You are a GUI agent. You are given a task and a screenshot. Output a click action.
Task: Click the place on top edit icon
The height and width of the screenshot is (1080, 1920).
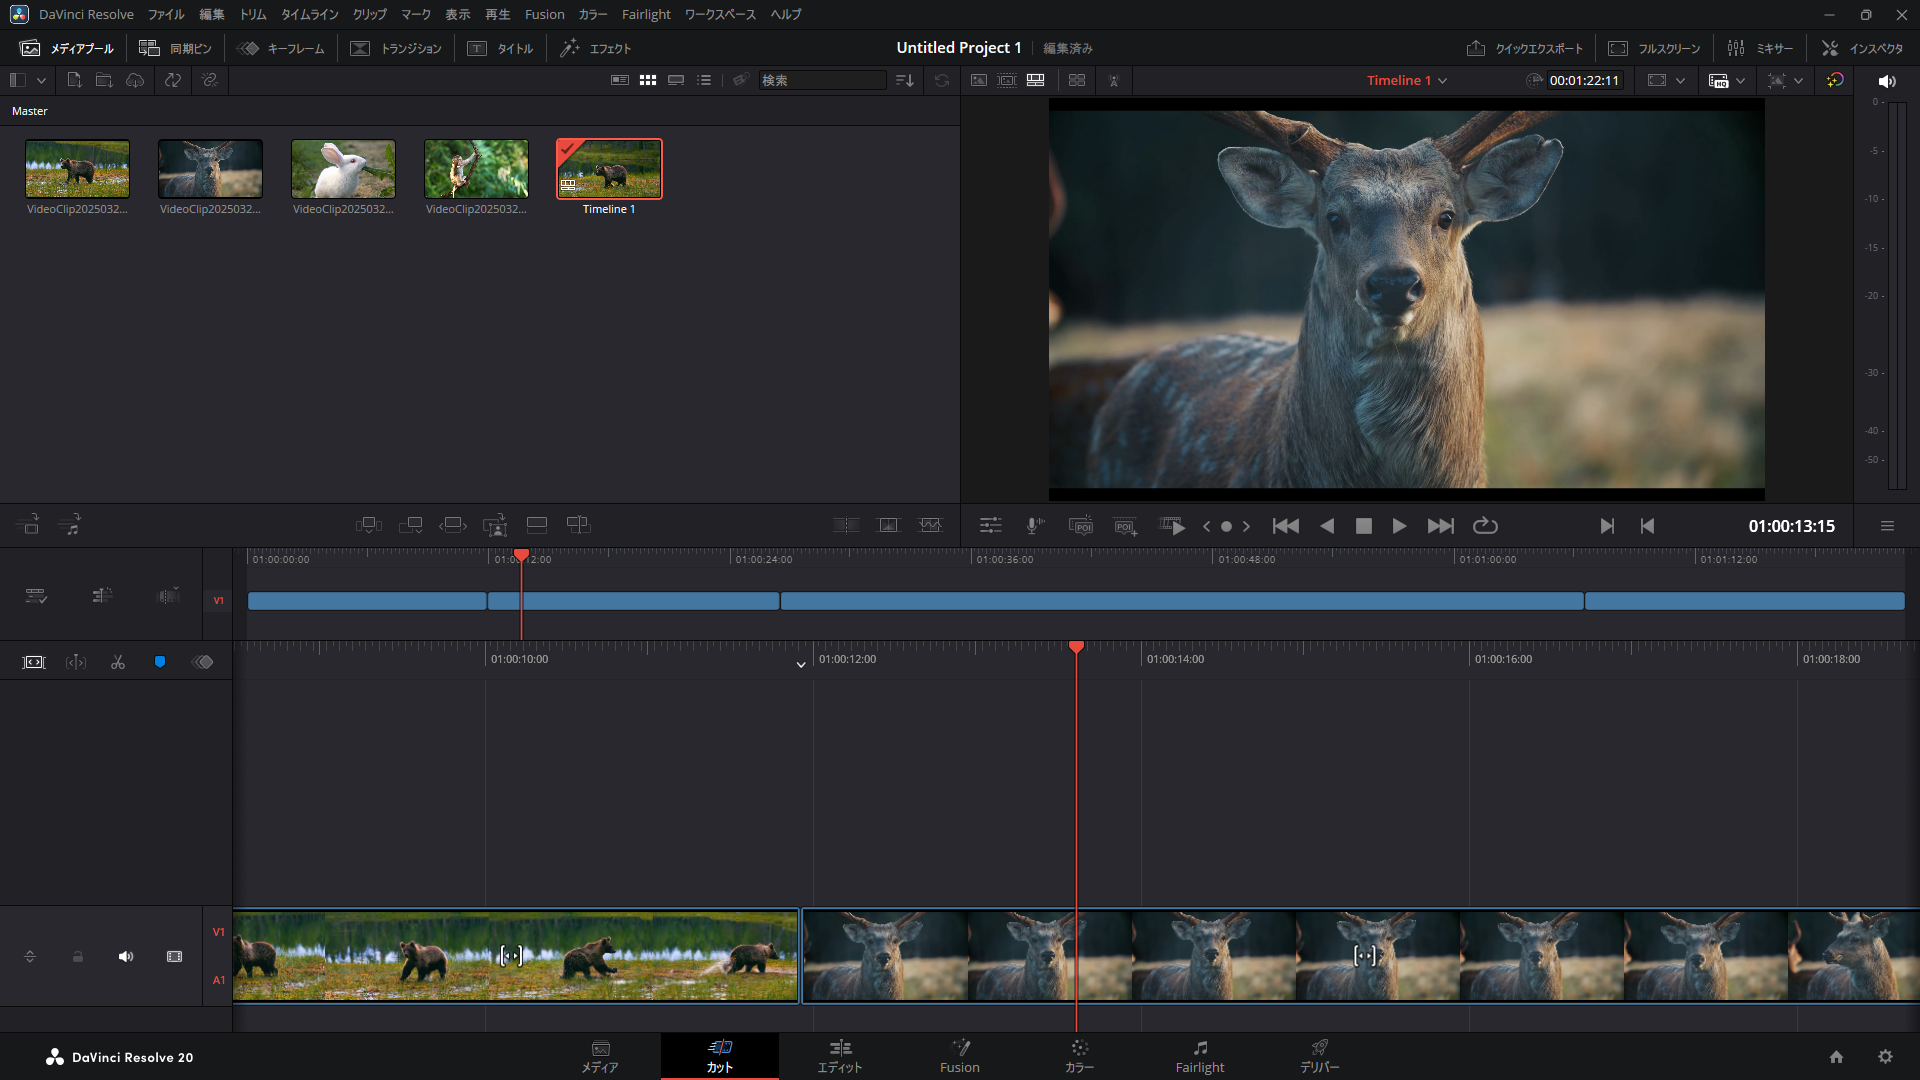coord(537,525)
